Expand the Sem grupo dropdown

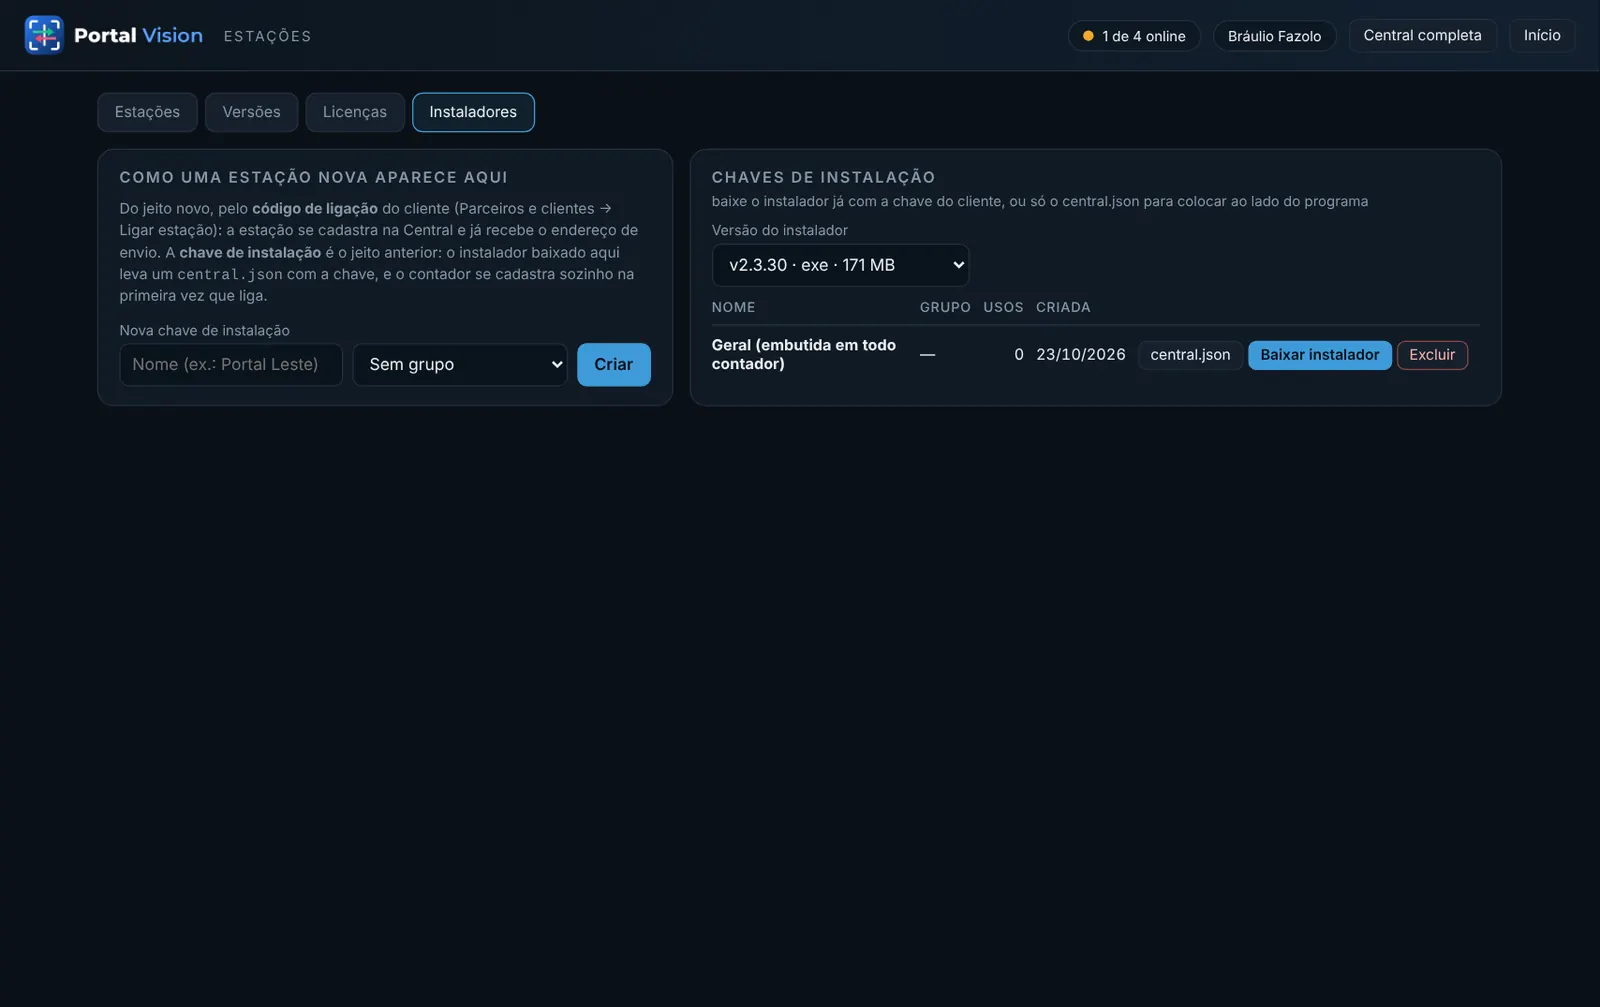pyautogui.click(x=460, y=365)
